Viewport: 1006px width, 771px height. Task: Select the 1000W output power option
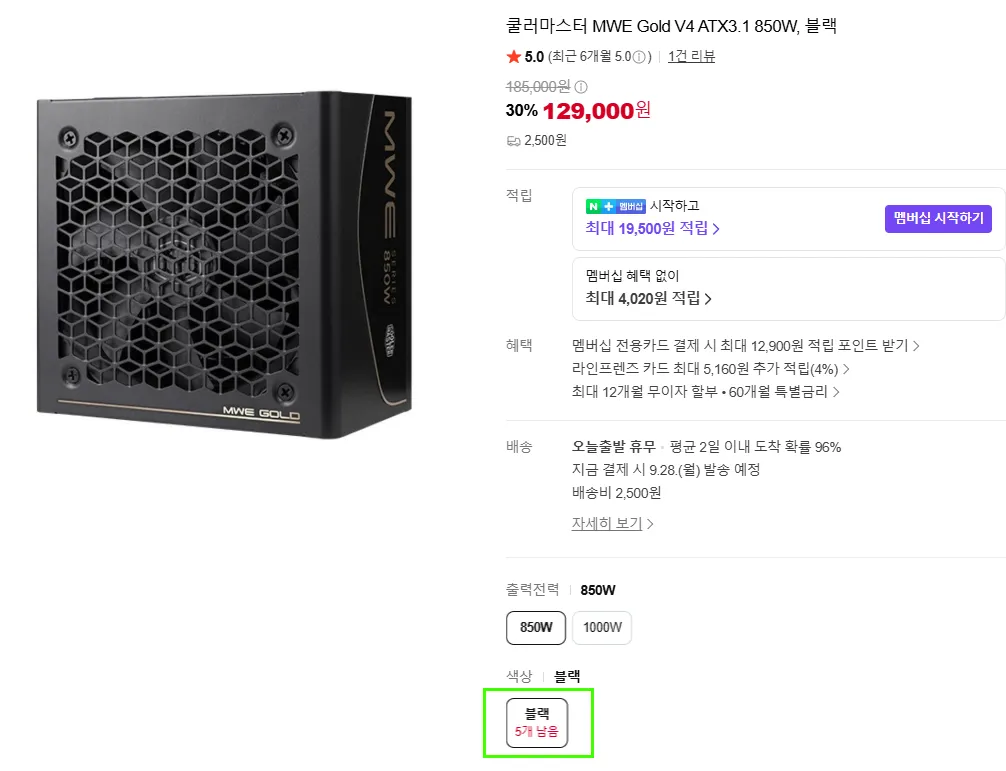pyautogui.click(x=602, y=627)
